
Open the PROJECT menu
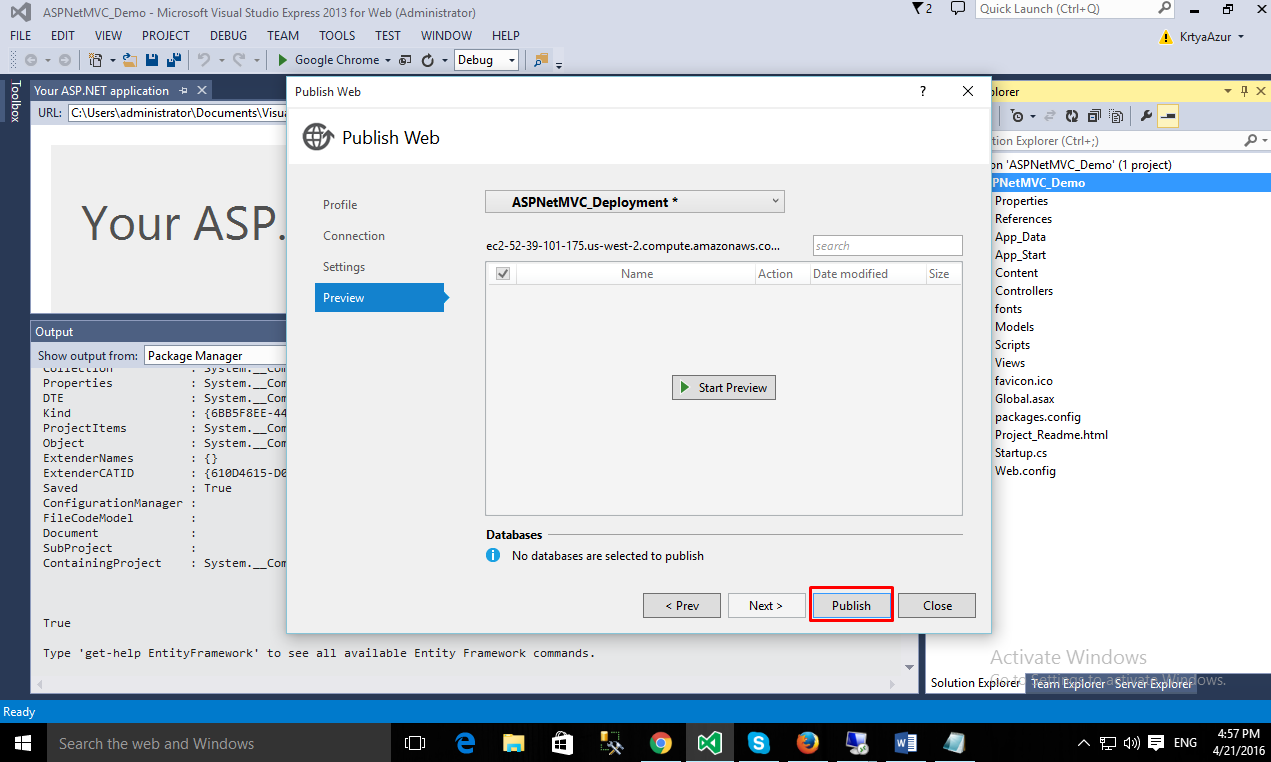(x=166, y=35)
